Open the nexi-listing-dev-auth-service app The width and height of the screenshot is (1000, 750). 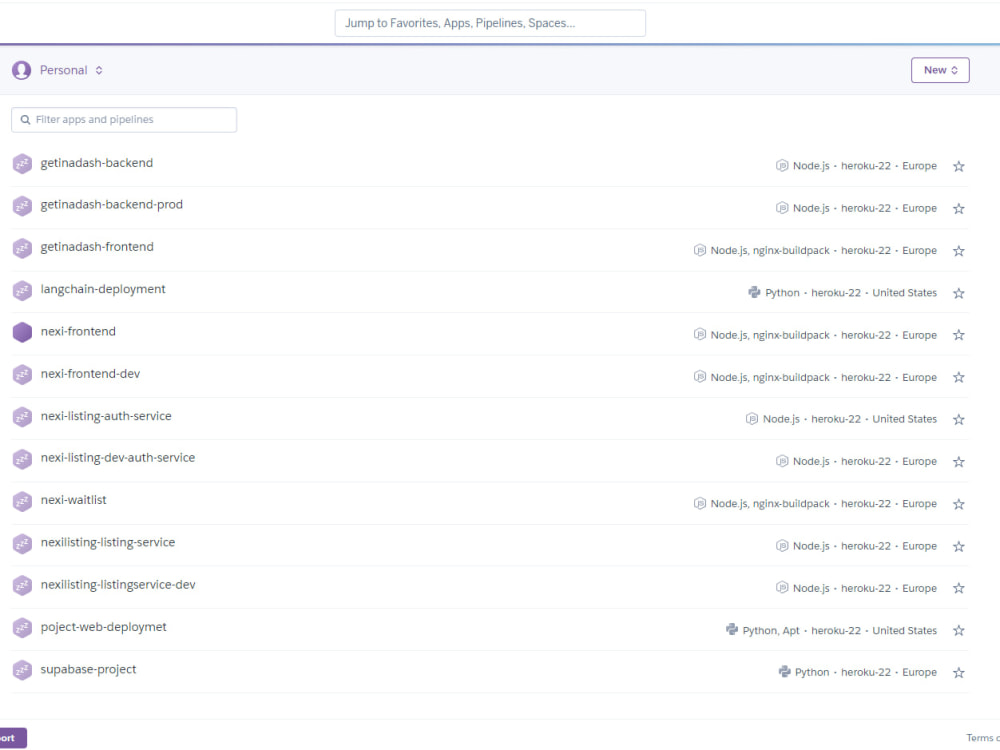pyautogui.click(x=118, y=458)
